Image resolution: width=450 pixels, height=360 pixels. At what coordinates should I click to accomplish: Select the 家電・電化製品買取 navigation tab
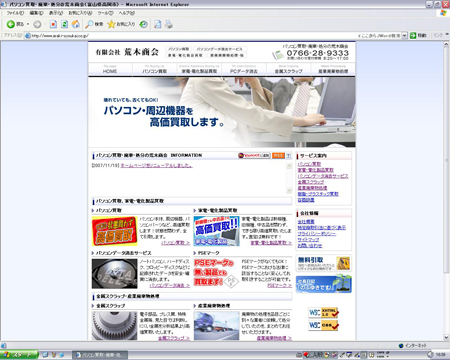point(199,69)
